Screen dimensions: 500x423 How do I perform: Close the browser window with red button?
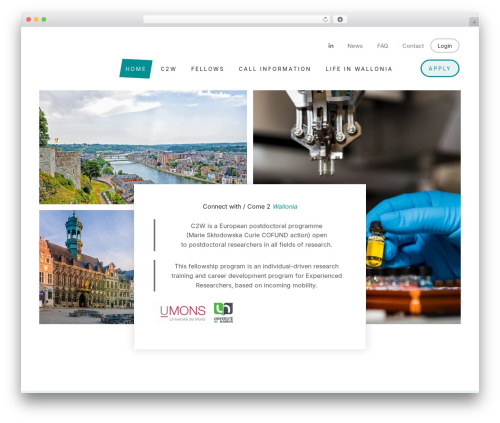tap(29, 19)
